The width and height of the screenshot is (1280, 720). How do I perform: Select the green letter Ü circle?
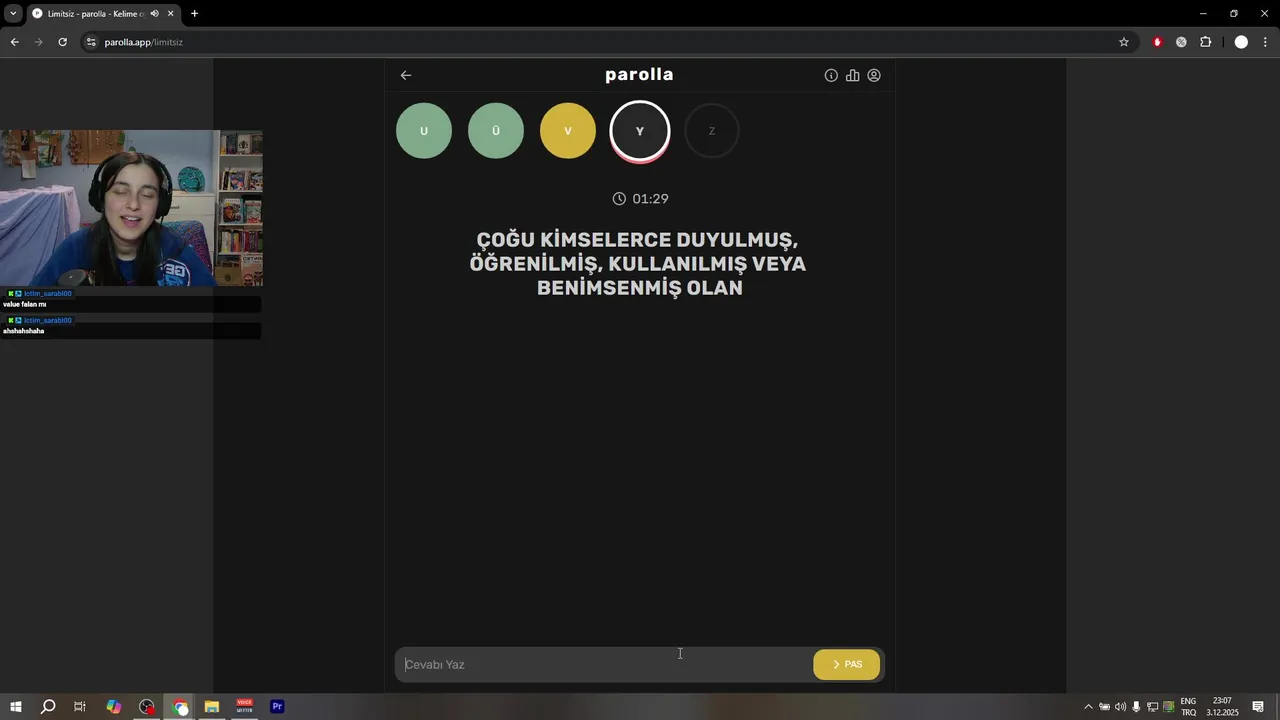(x=496, y=131)
